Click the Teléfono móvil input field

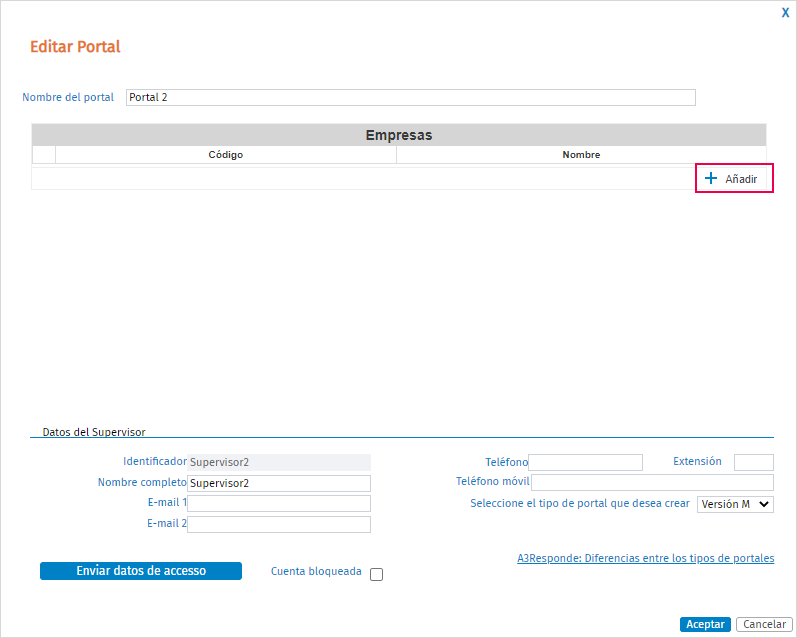pyautogui.click(x=653, y=482)
